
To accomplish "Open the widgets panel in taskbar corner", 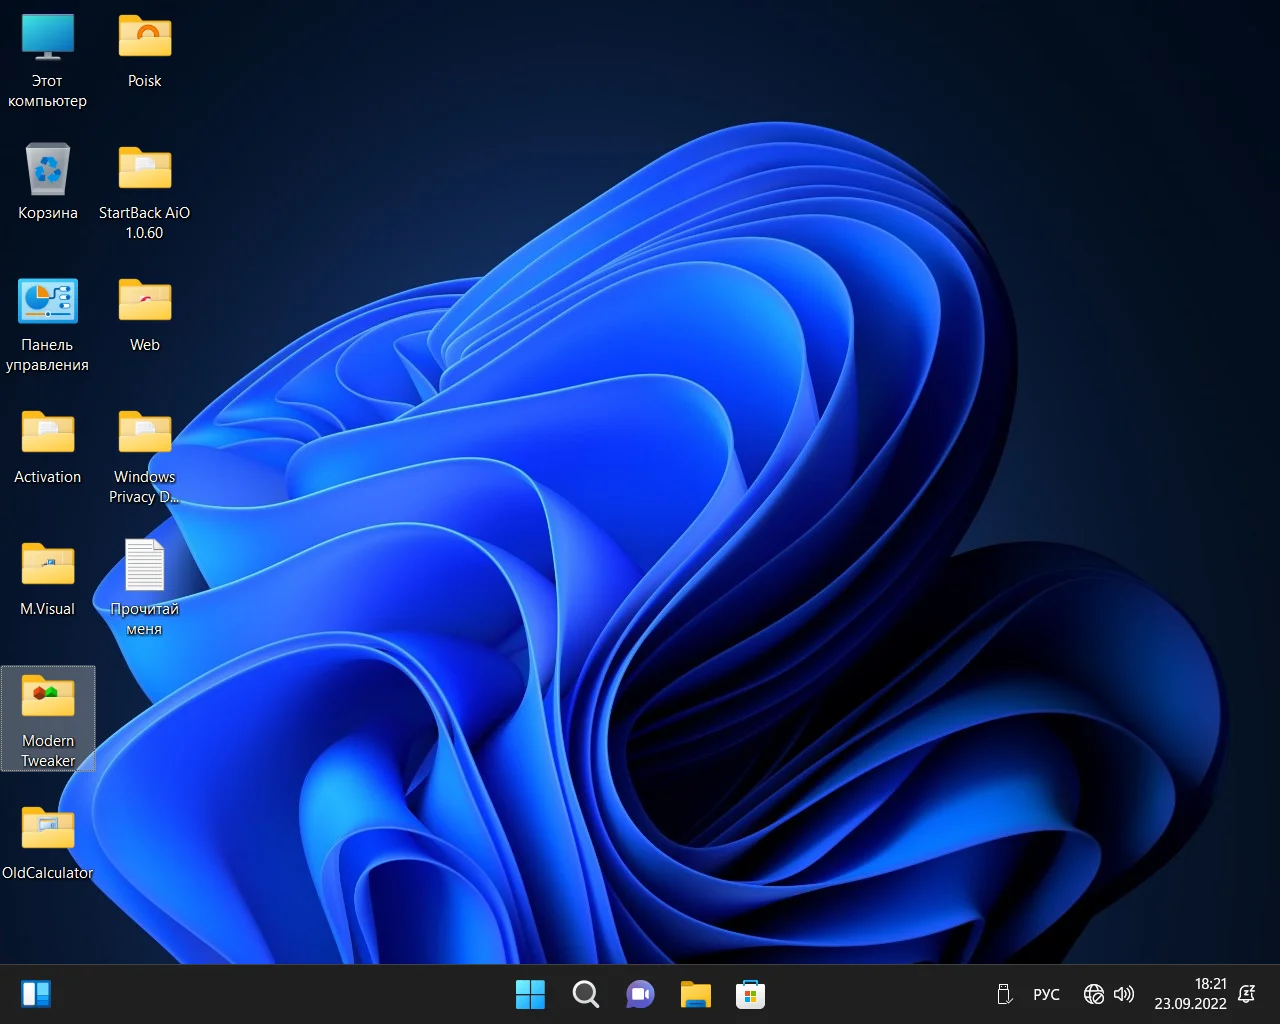I will (36, 994).
